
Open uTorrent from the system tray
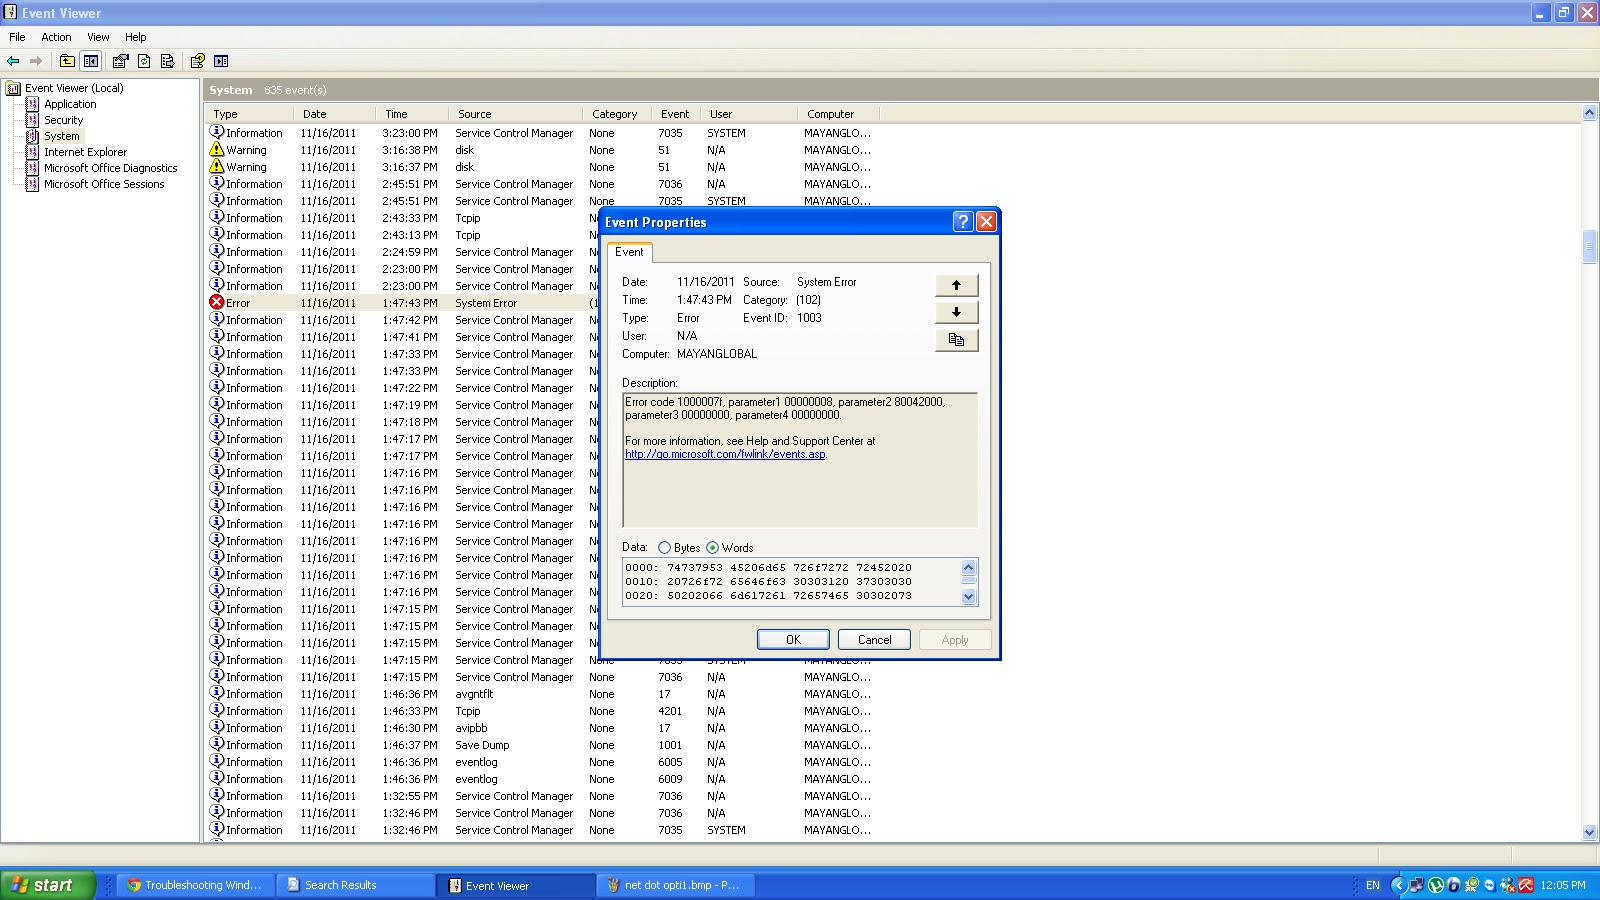pyautogui.click(x=1436, y=885)
